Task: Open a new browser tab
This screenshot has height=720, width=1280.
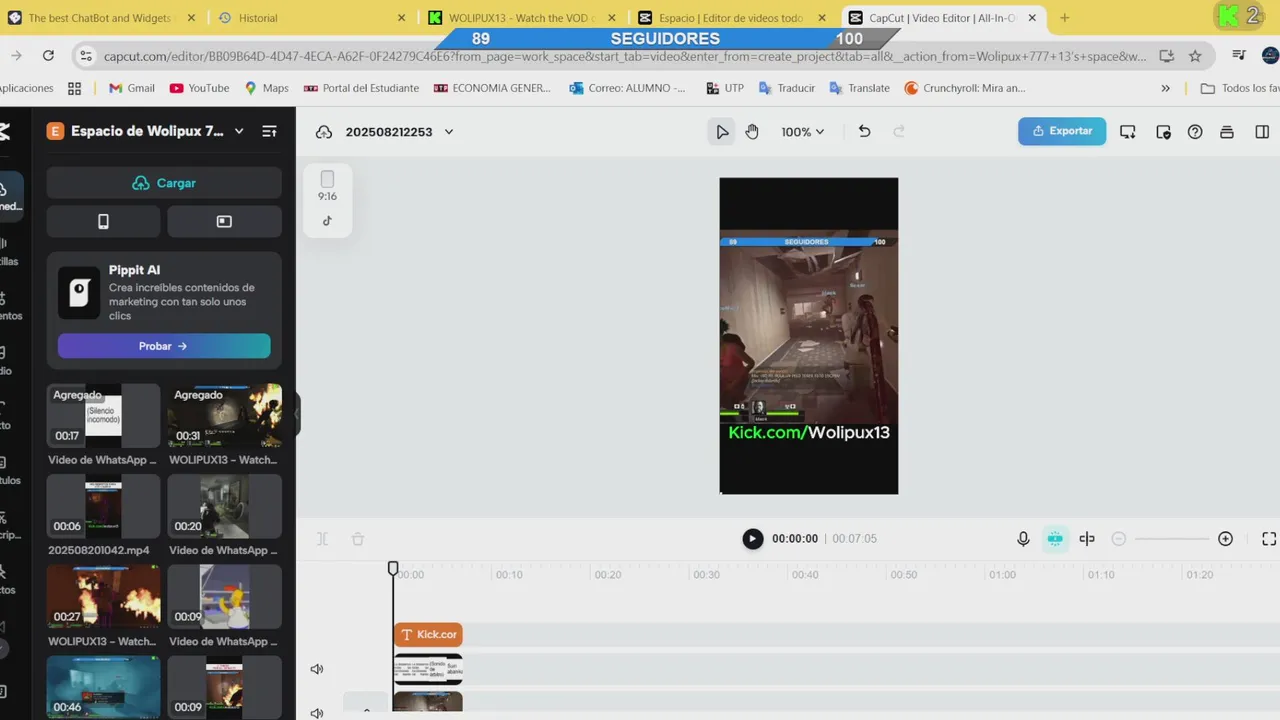Action: (x=1064, y=18)
